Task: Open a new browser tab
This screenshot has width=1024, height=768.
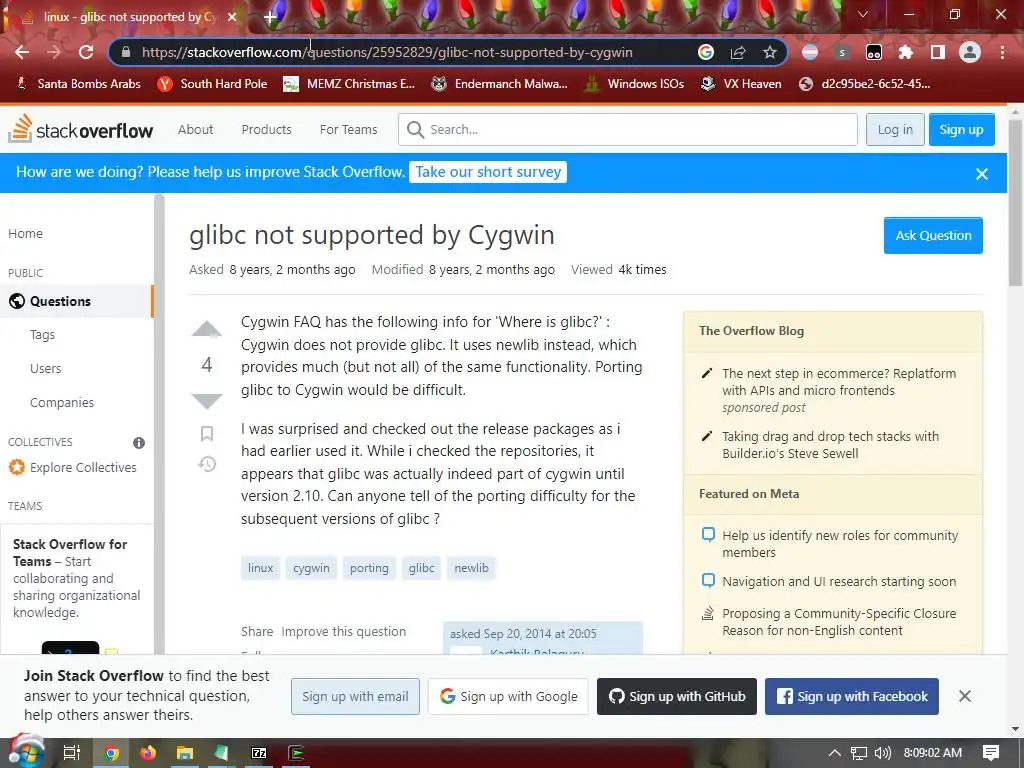Action: (x=270, y=17)
